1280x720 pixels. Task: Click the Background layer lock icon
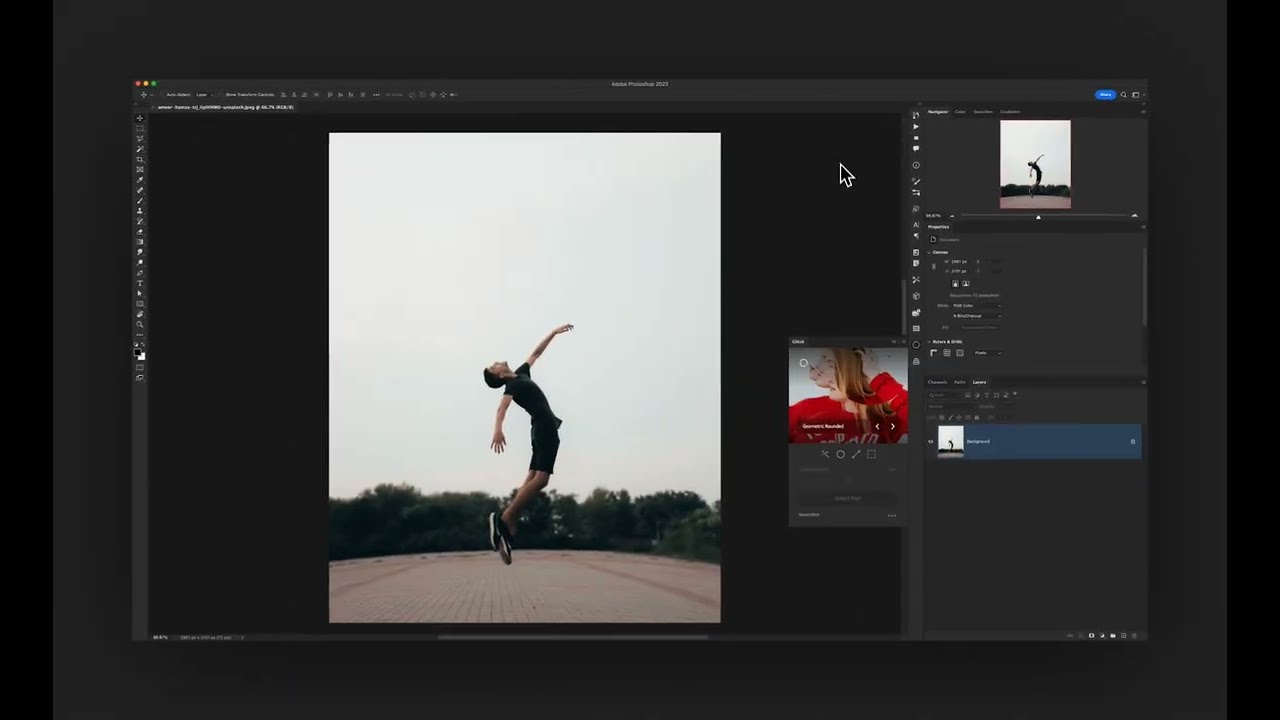(1133, 441)
